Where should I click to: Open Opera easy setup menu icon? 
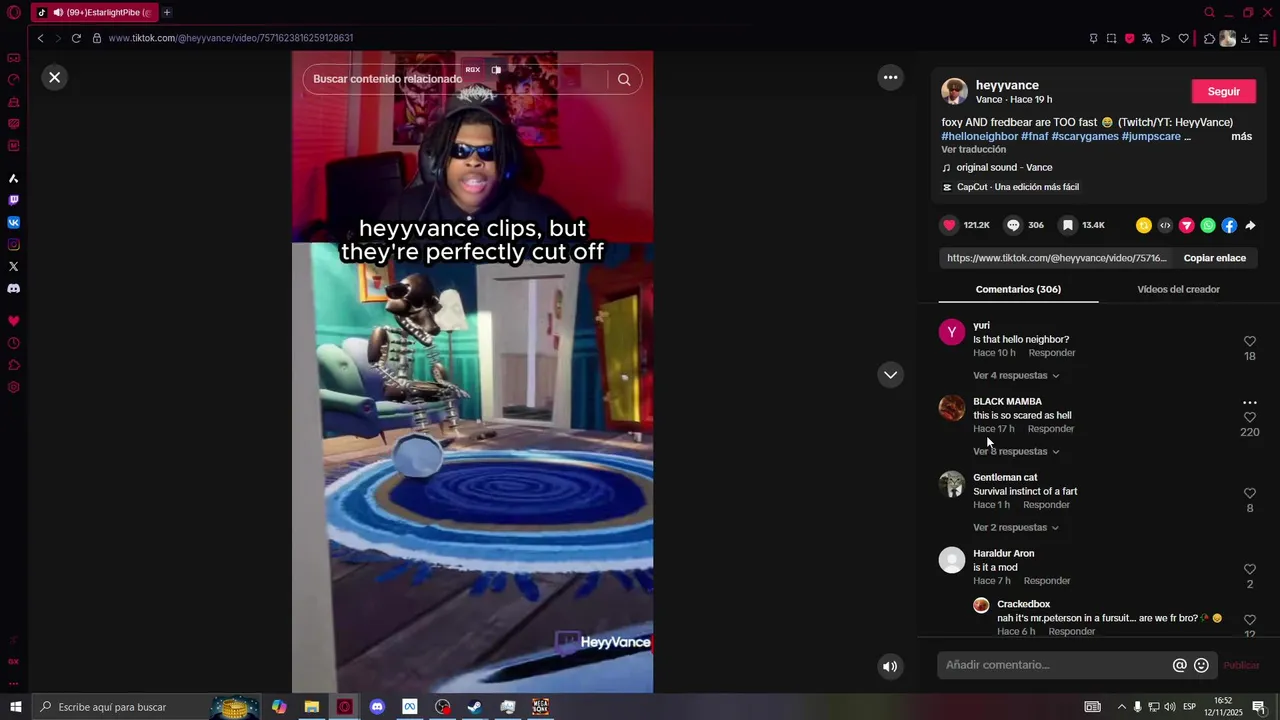click(x=1264, y=38)
